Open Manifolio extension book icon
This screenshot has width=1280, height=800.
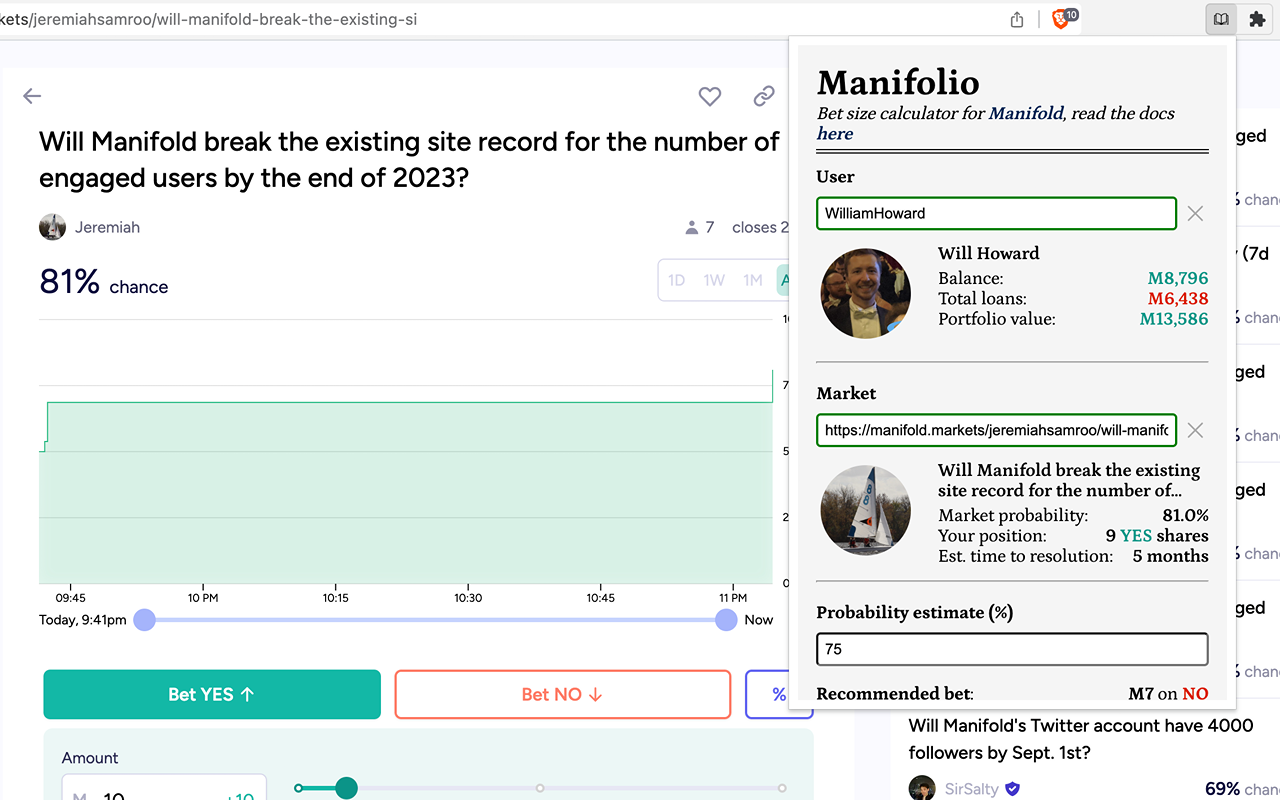point(1220,19)
